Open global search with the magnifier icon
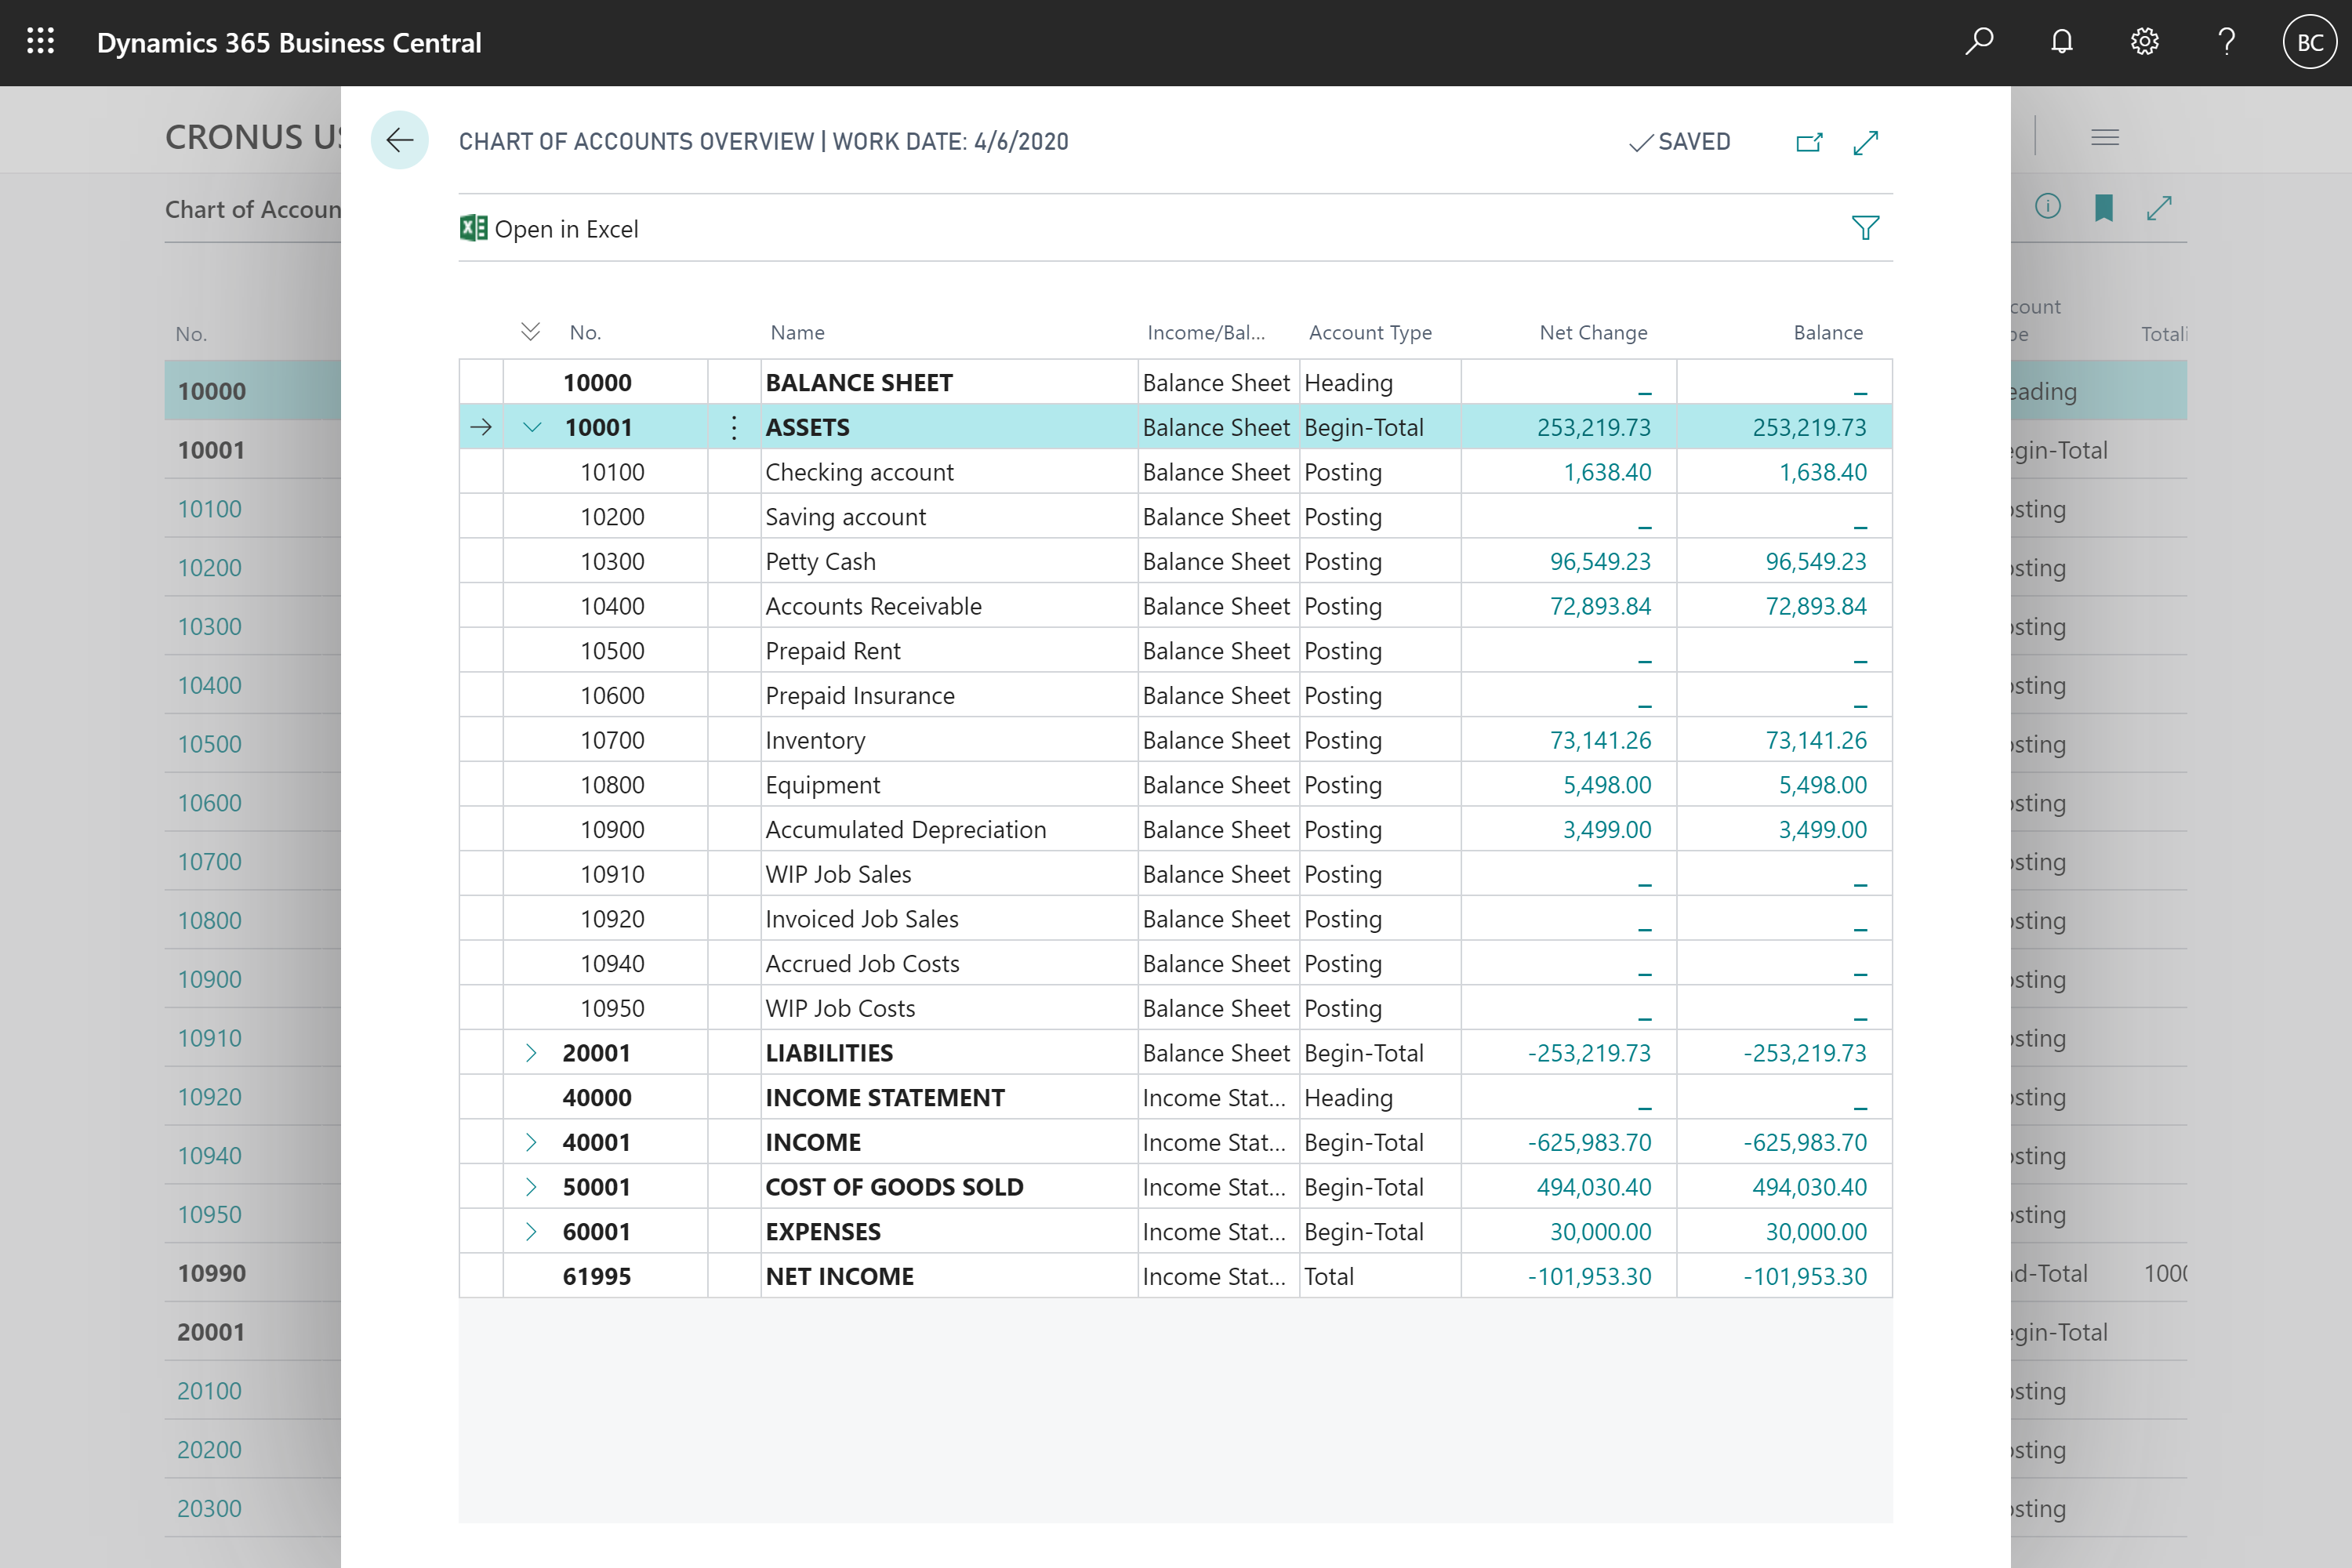 point(1979,42)
